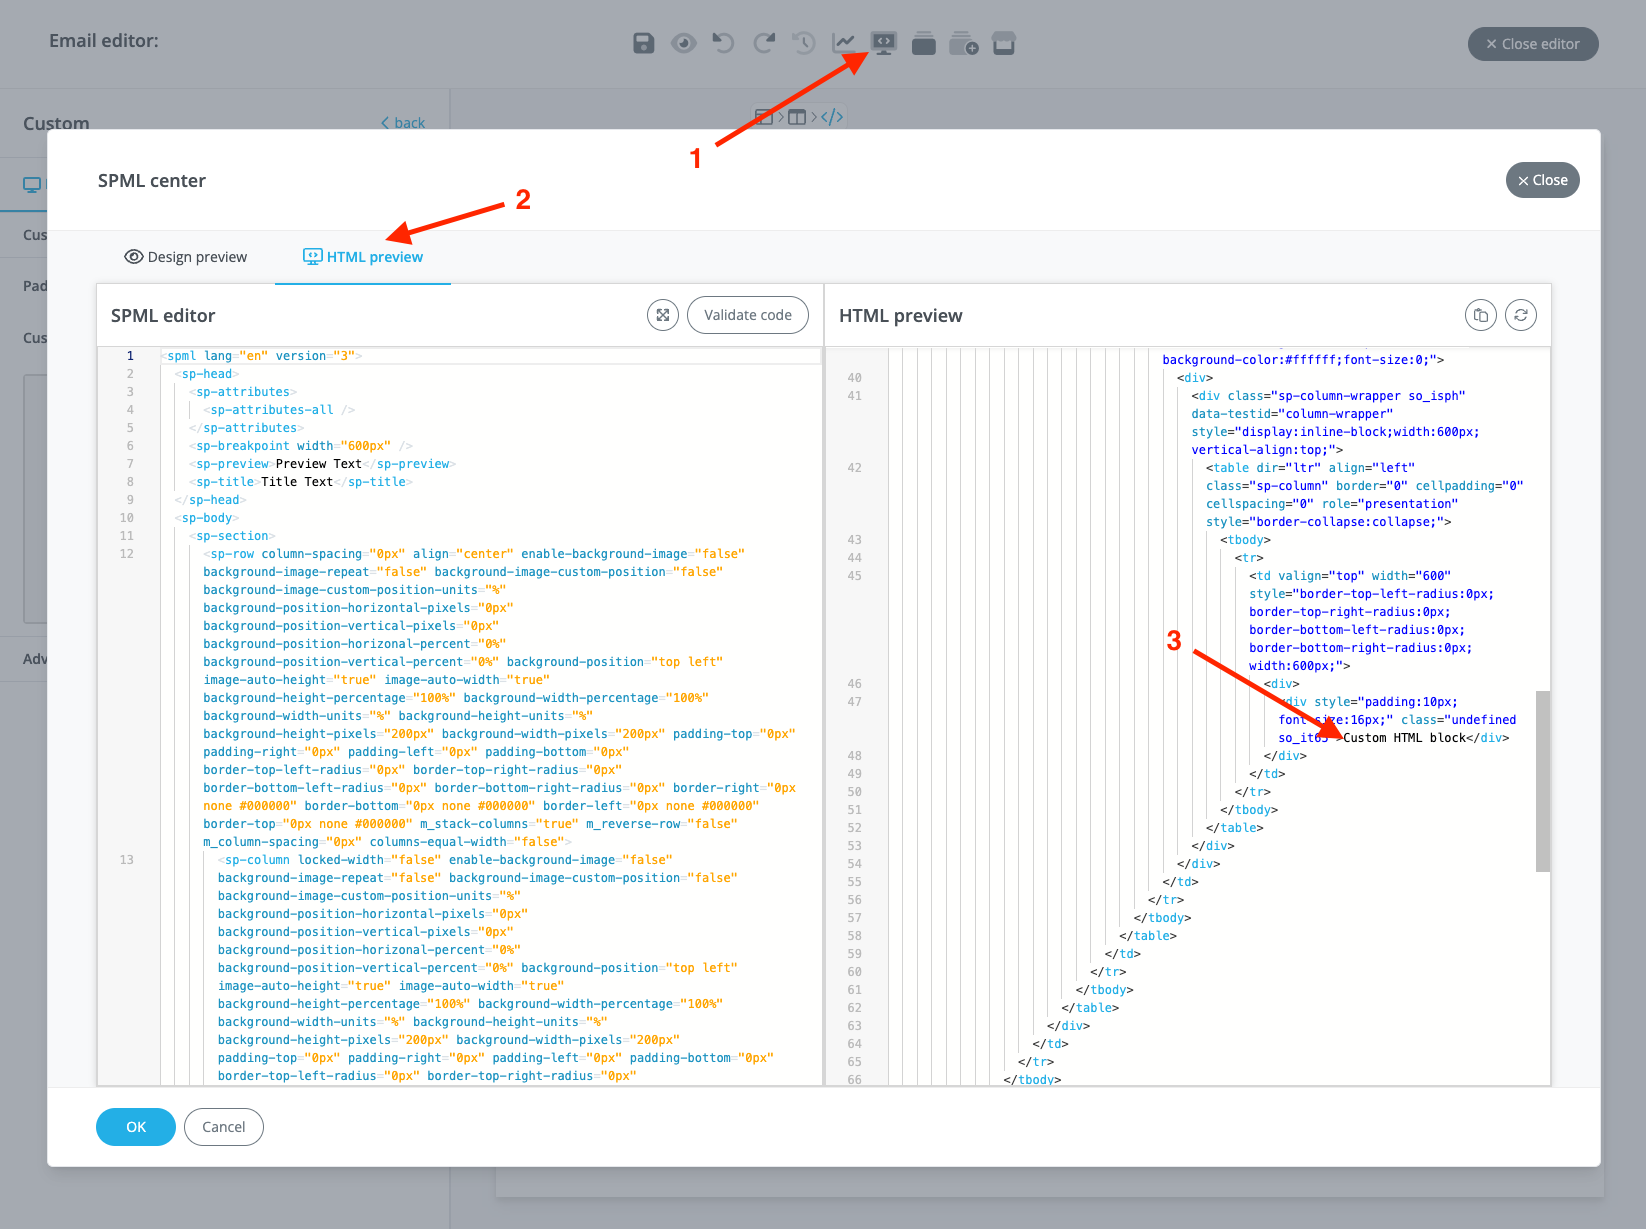Cancel the SPML editor changes

pos(223,1127)
